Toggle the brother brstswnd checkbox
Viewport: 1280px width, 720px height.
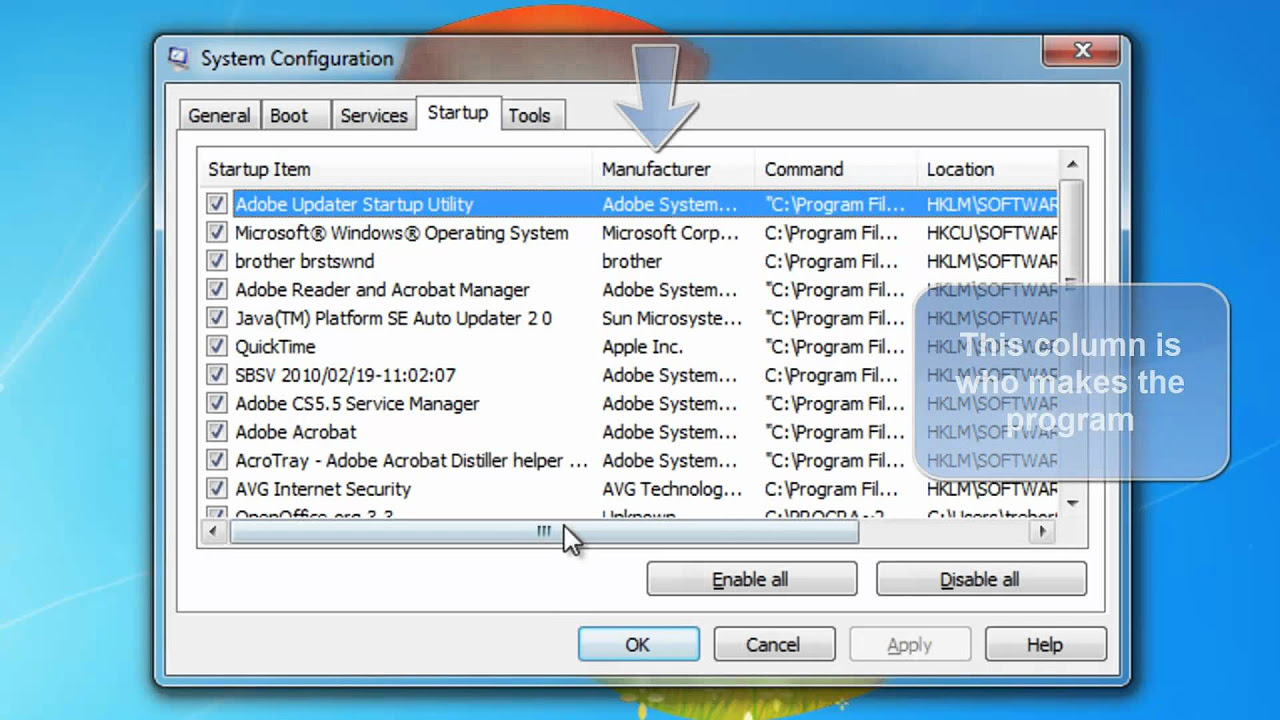[216, 261]
